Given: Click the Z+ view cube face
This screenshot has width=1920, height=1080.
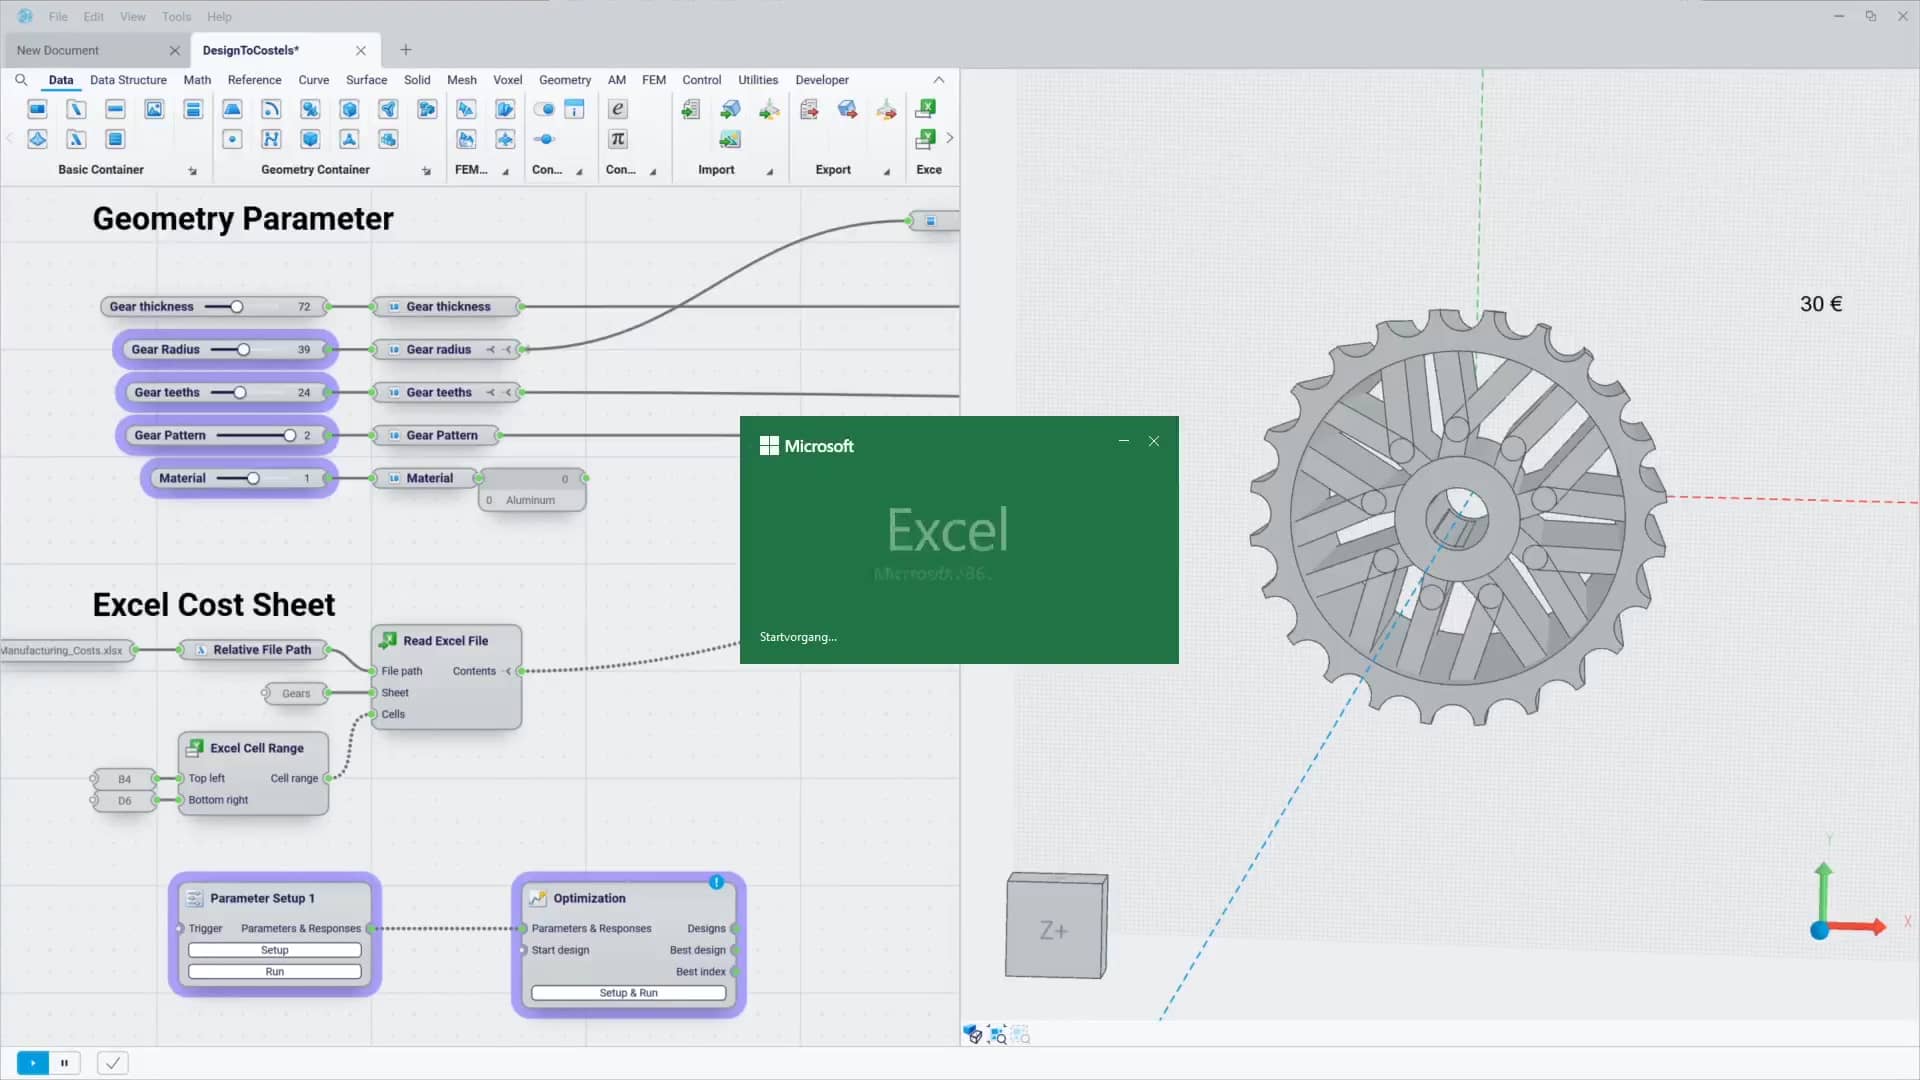Looking at the screenshot, I should coord(1054,931).
